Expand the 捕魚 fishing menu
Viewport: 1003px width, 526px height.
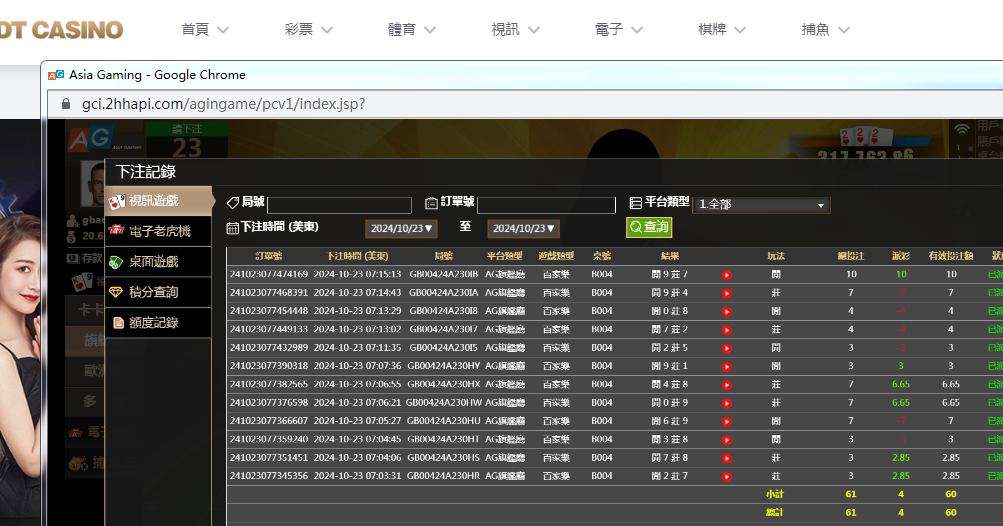pos(824,30)
